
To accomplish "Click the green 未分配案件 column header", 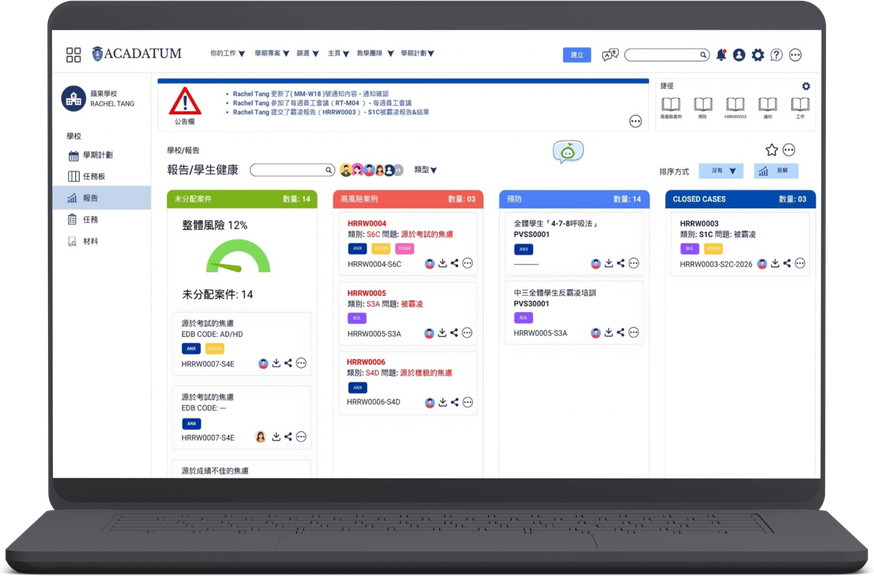I will (242, 199).
